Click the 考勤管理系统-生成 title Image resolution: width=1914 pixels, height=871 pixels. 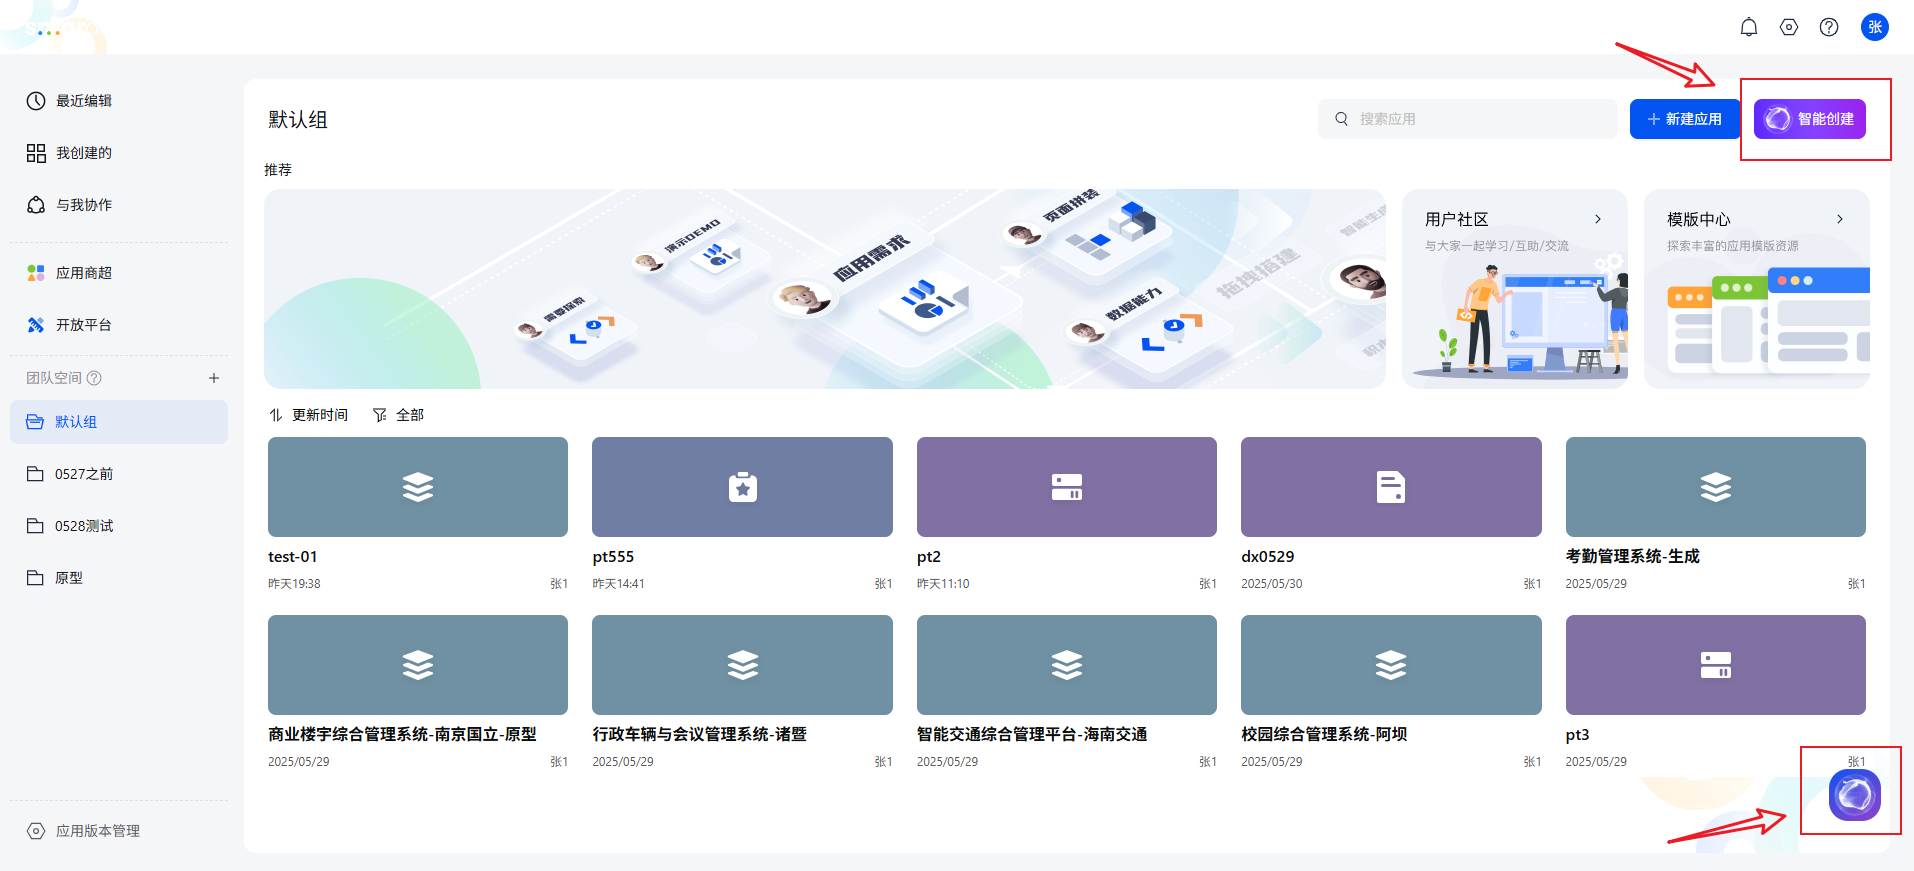coord(1633,557)
